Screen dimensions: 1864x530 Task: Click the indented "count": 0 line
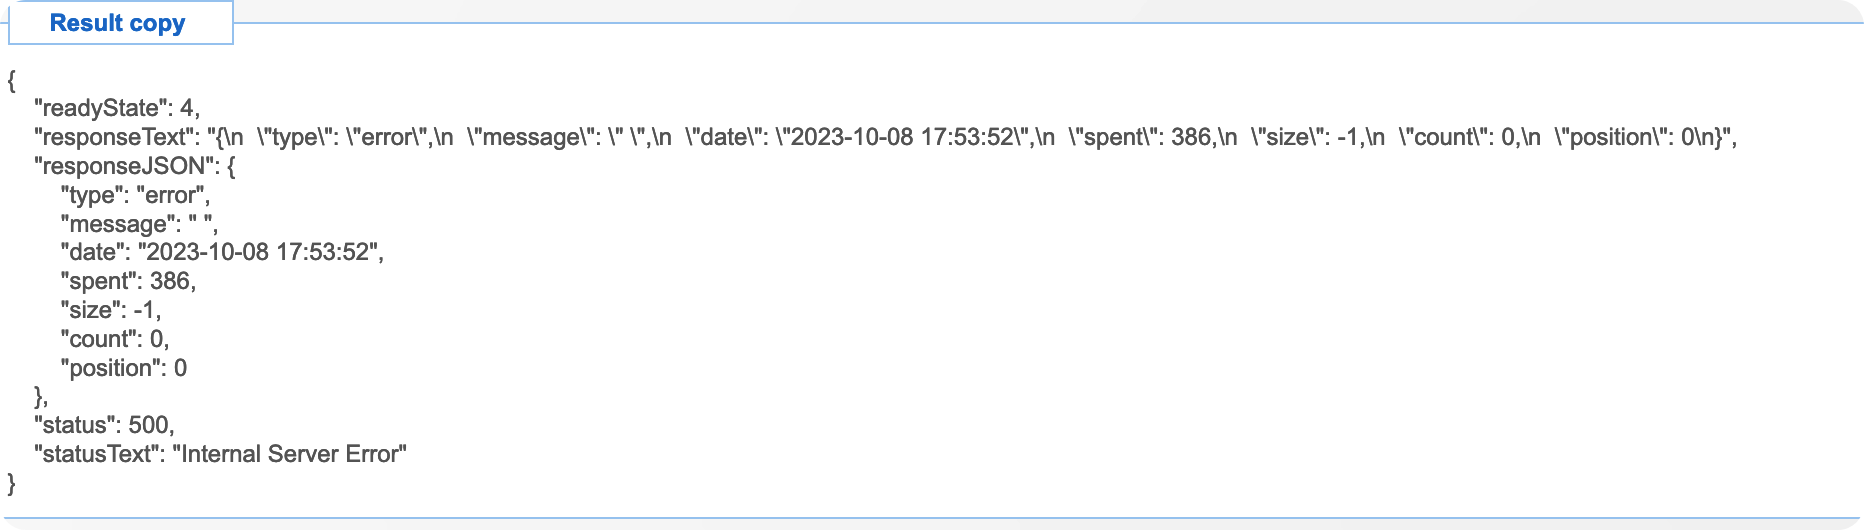pos(114,339)
